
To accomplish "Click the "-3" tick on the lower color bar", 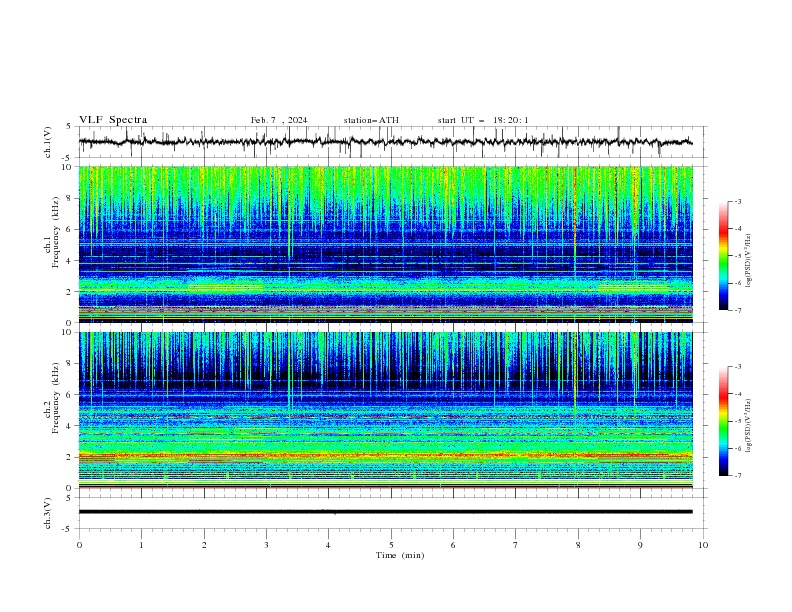I will [737, 367].
